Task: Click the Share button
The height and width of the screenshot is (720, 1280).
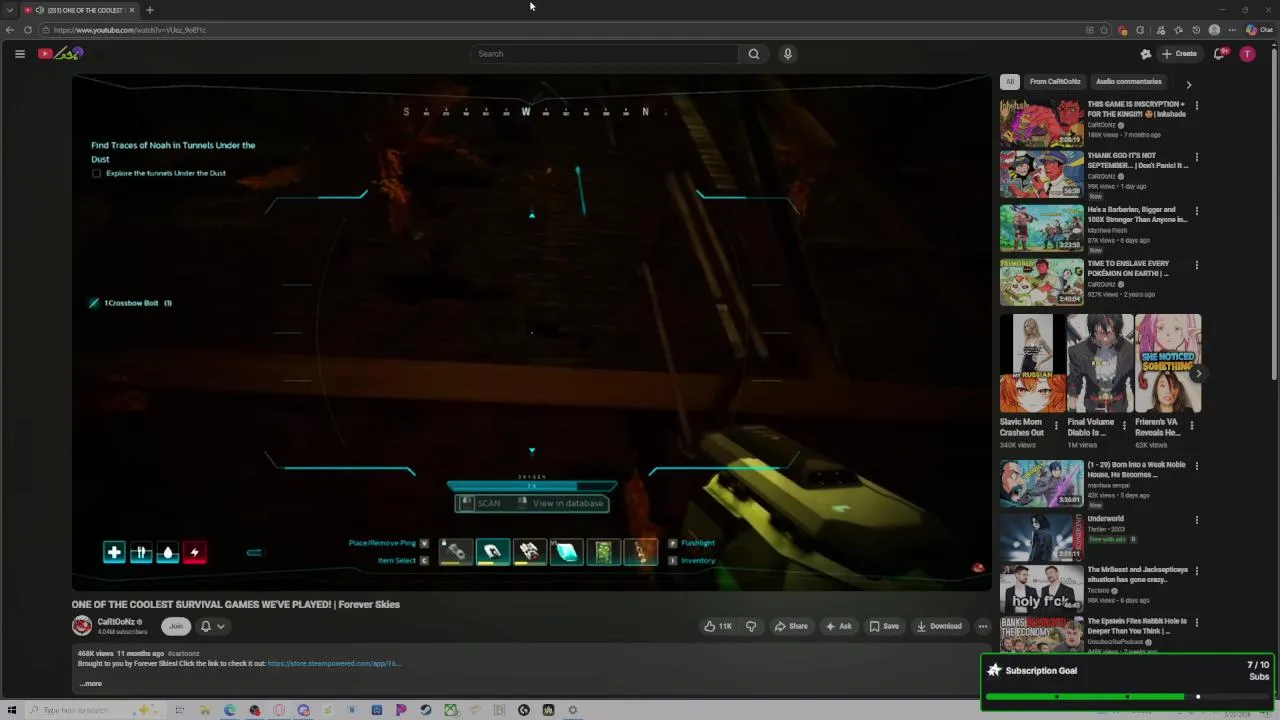Action: pyautogui.click(x=790, y=626)
